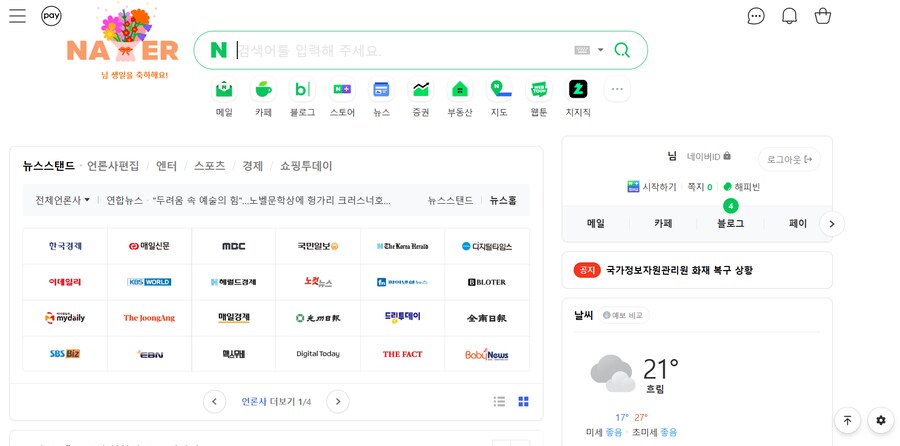
Task: Expand more services with the ellipsis button
Action: pos(617,90)
